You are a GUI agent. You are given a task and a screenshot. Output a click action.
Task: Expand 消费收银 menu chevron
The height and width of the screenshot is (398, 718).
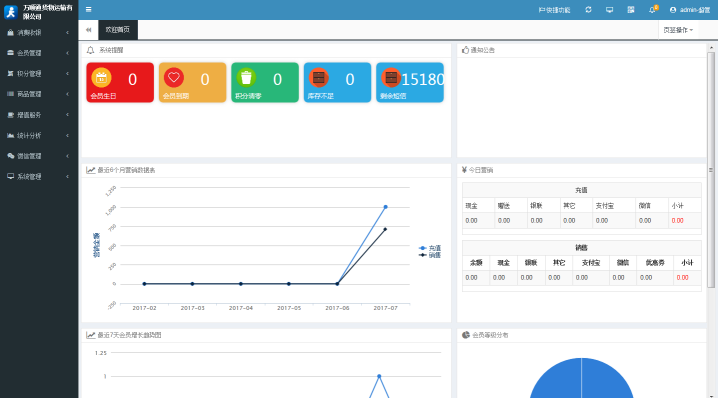click(x=67, y=33)
